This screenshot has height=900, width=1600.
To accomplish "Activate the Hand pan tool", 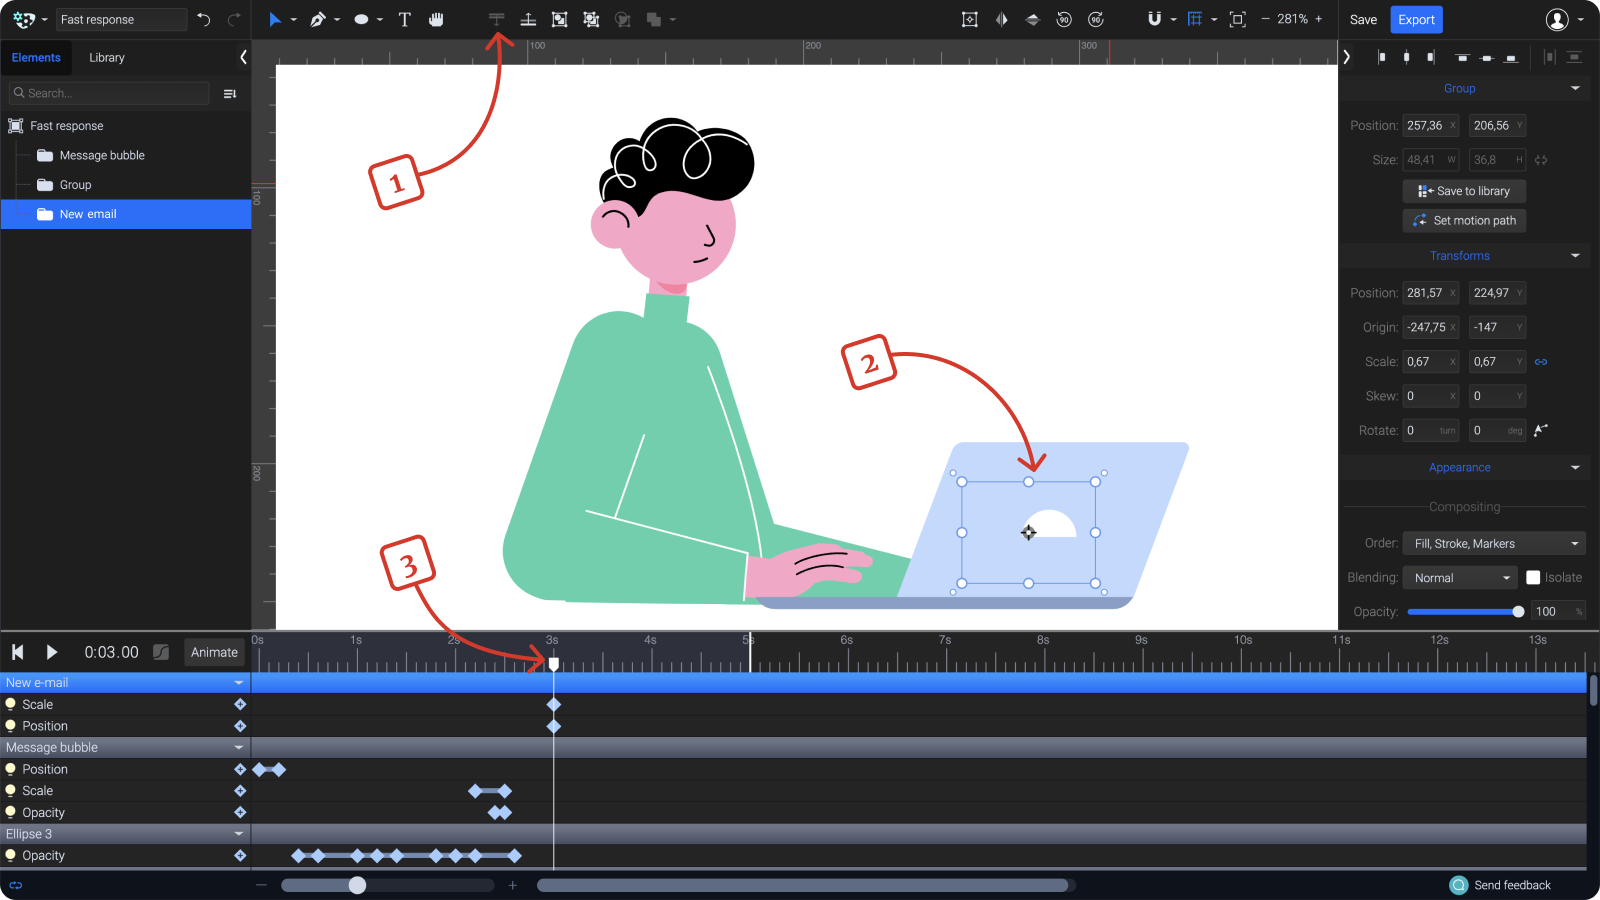I will pos(437,19).
